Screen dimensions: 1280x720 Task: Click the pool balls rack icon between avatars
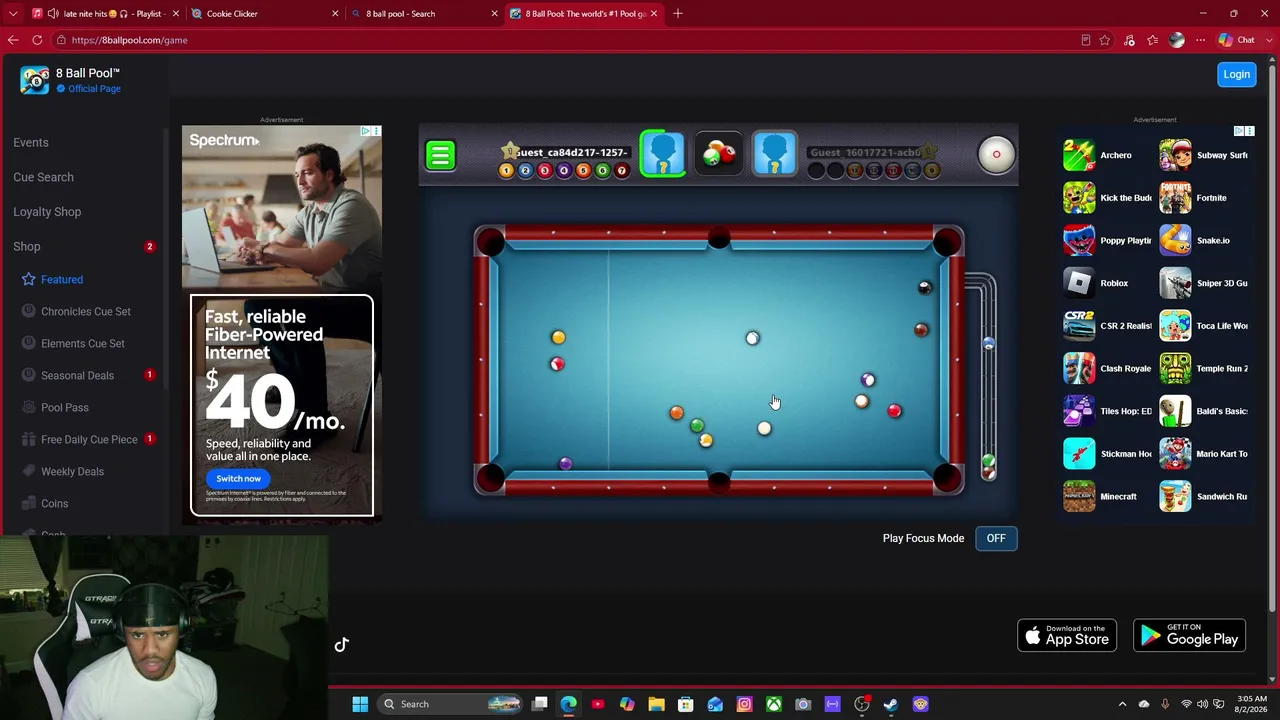click(719, 154)
